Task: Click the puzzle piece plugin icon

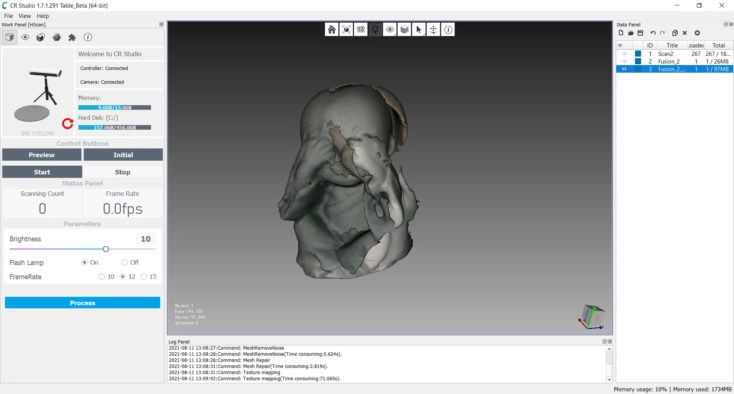Action: 72,37
